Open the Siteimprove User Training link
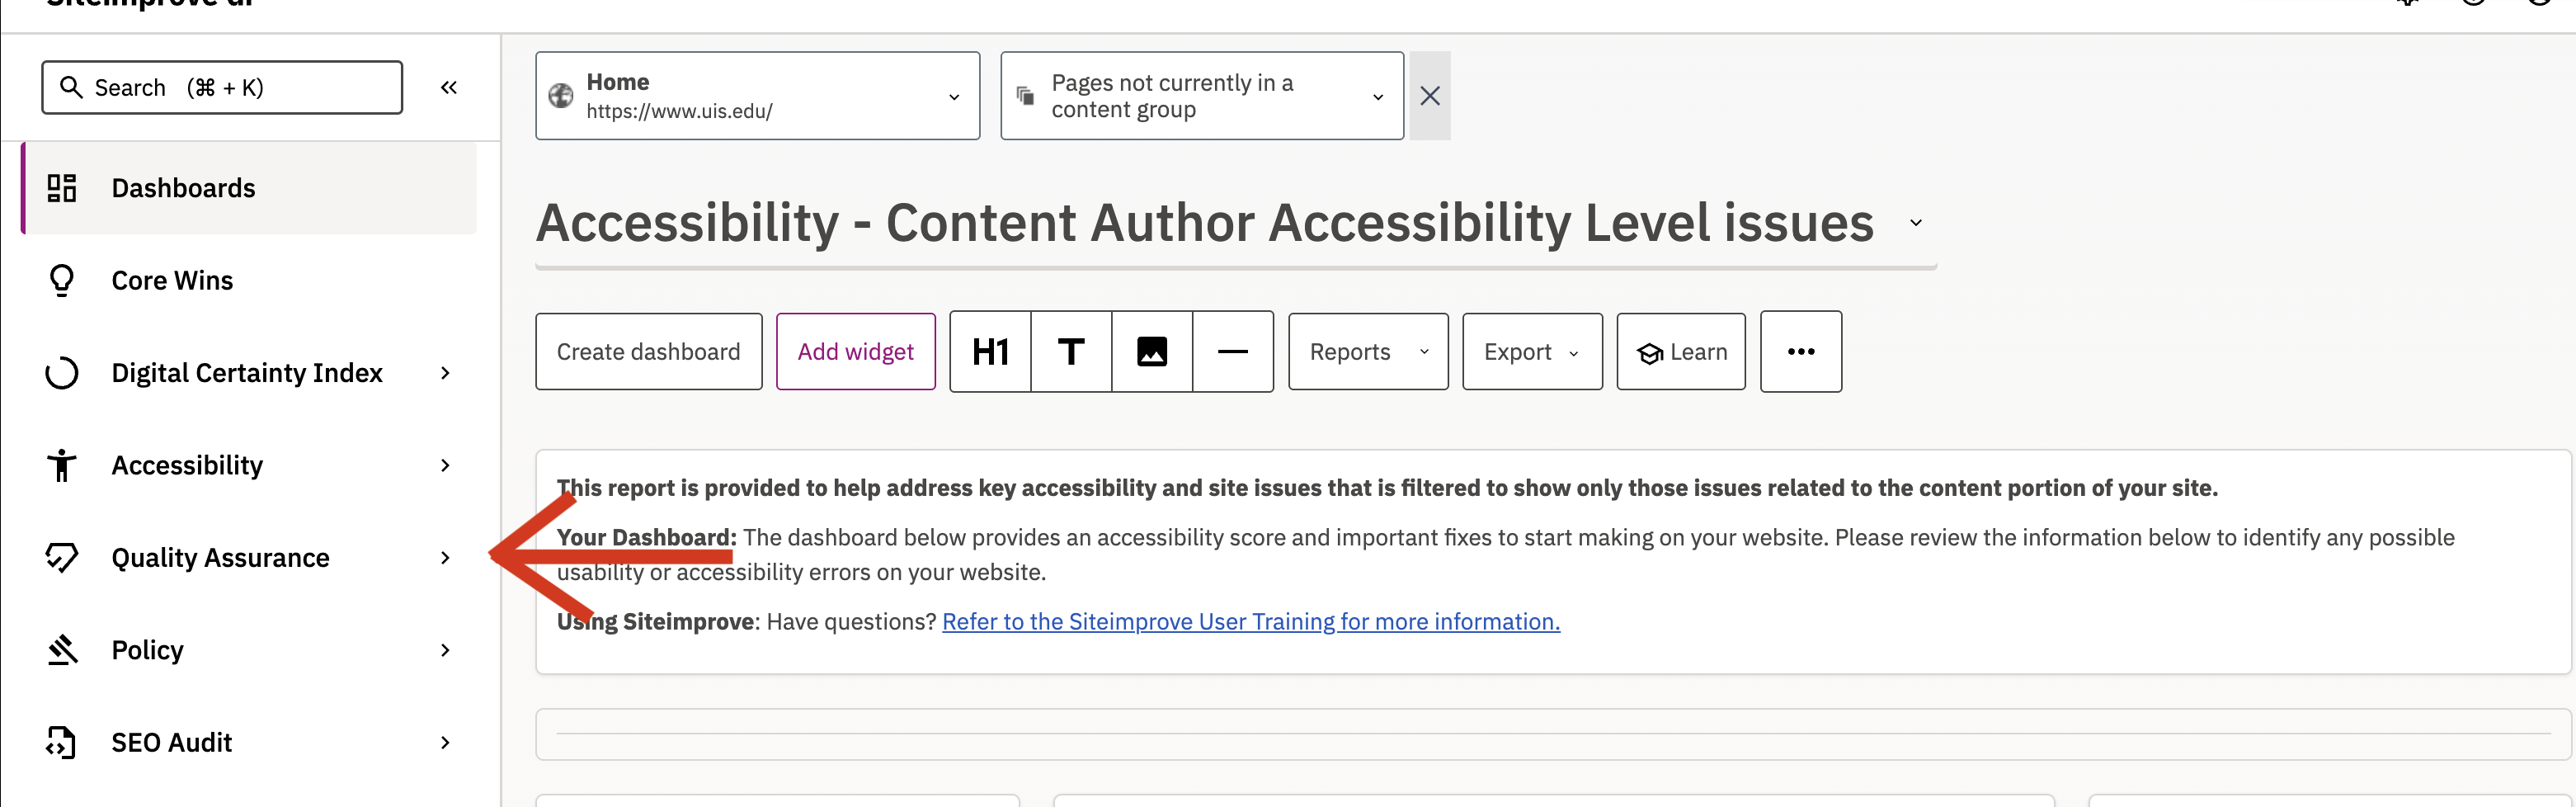 point(1249,621)
